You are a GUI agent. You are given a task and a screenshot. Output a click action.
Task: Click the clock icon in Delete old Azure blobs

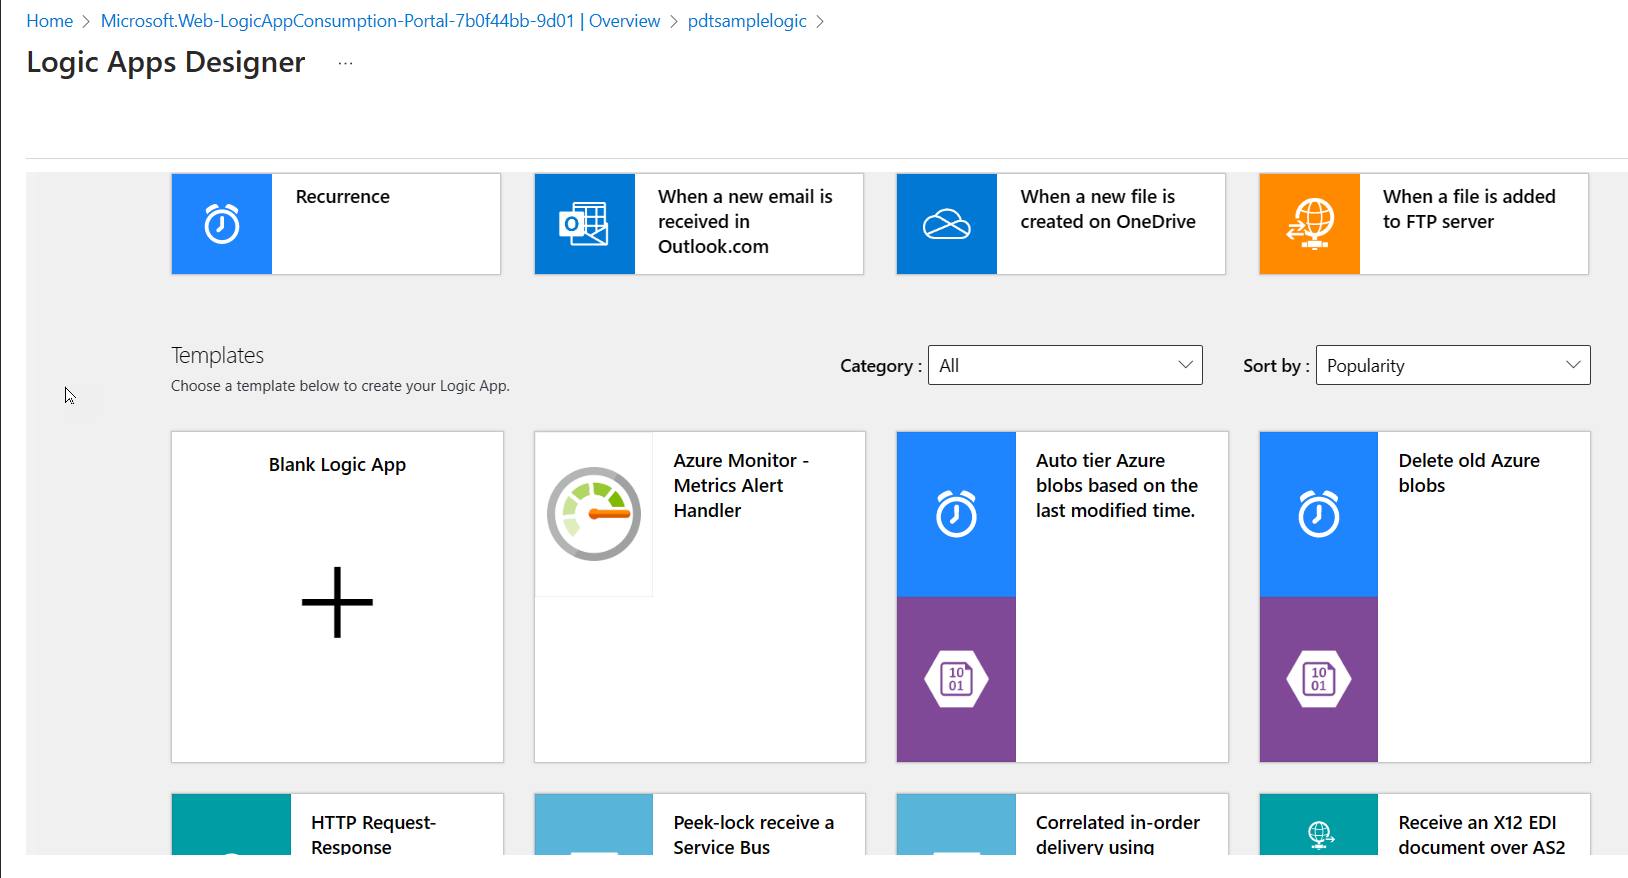click(1318, 514)
